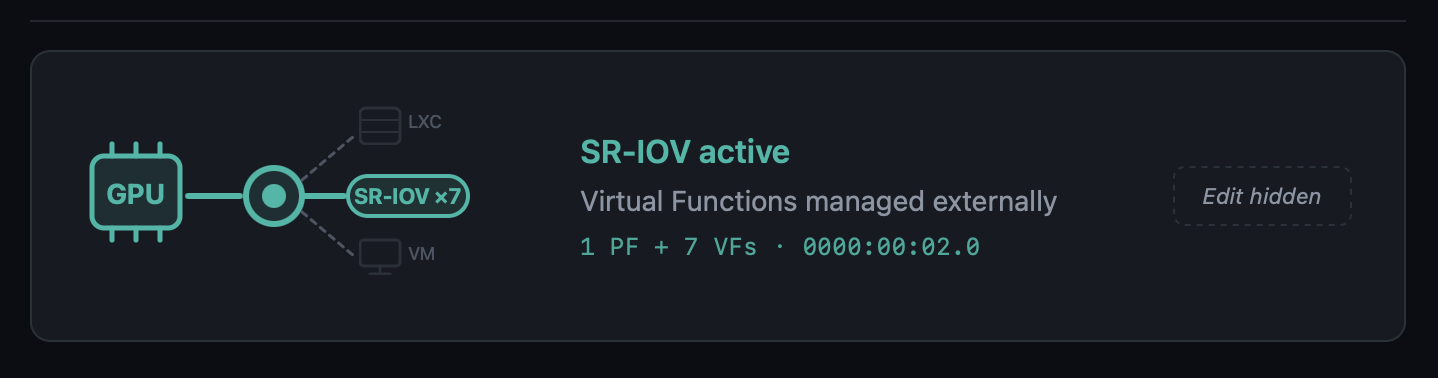The height and width of the screenshot is (378, 1438).
Task: Click the GPU chip icon
Action: coord(136,195)
